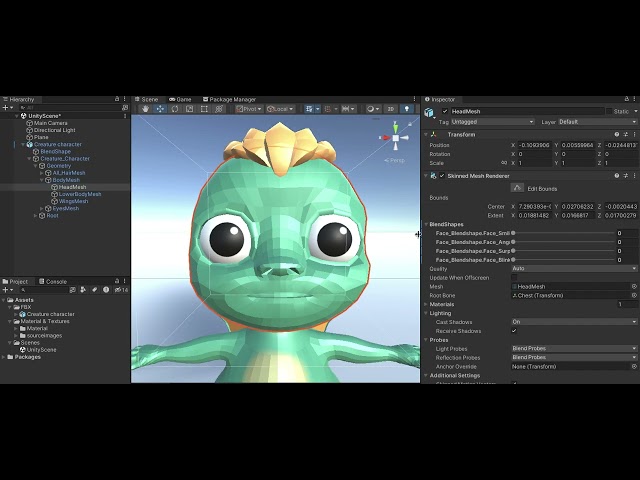
Task: Switch to the Package Manager tab
Action: pyautogui.click(x=229, y=99)
